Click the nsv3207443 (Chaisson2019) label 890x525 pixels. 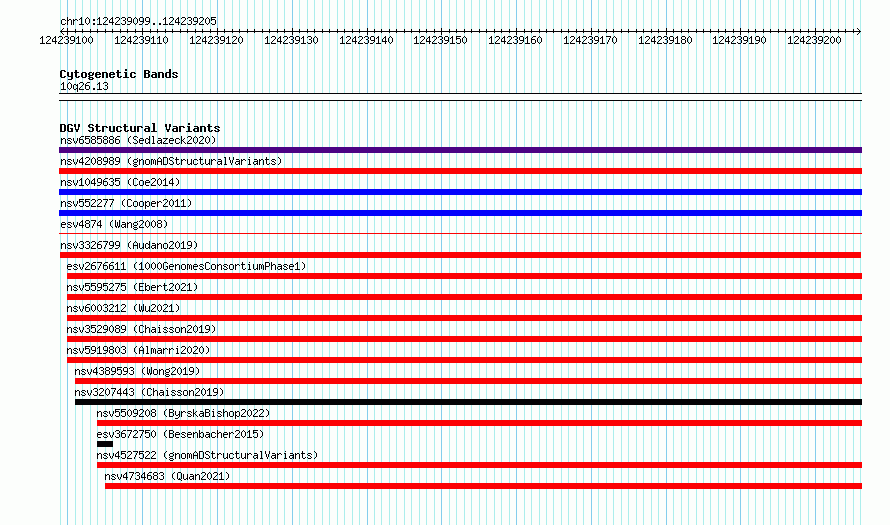[x=149, y=392]
